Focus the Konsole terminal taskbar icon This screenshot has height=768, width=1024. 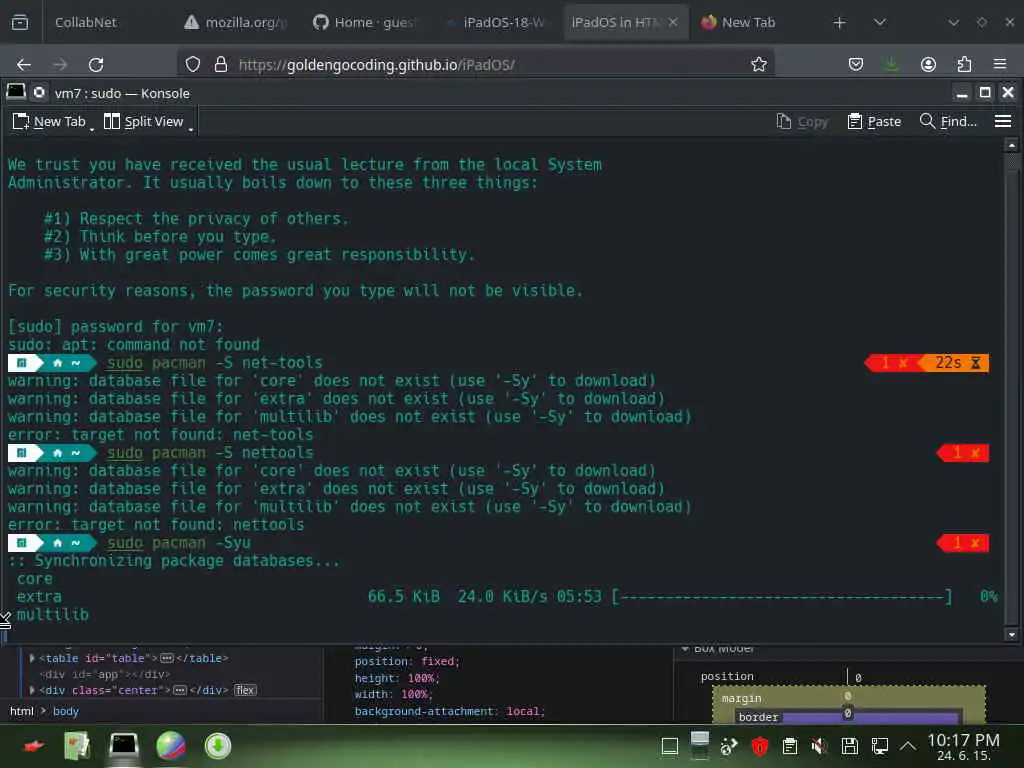pyautogui.click(x=123, y=745)
